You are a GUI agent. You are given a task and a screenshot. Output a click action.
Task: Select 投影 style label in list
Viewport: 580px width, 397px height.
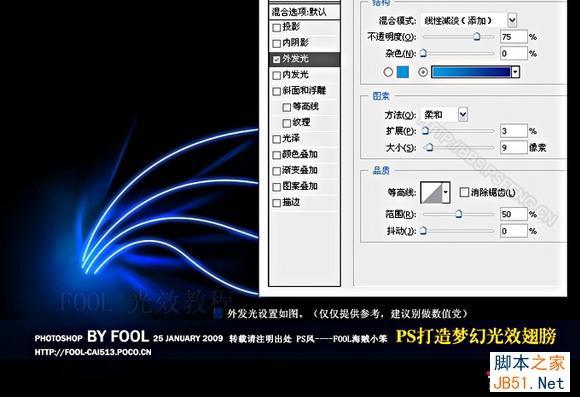point(291,27)
